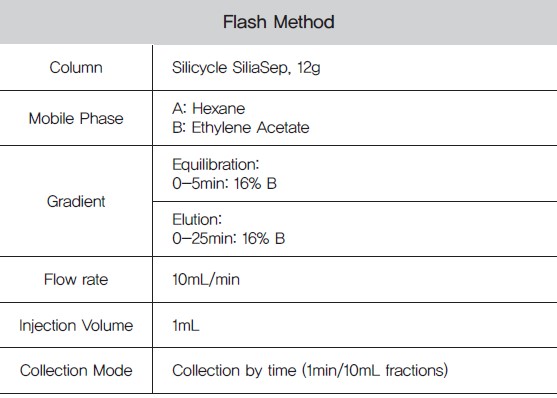The width and height of the screenshot is (557, 398).
Task: Click the word Method in the header
Action: (x=304, y=22)
